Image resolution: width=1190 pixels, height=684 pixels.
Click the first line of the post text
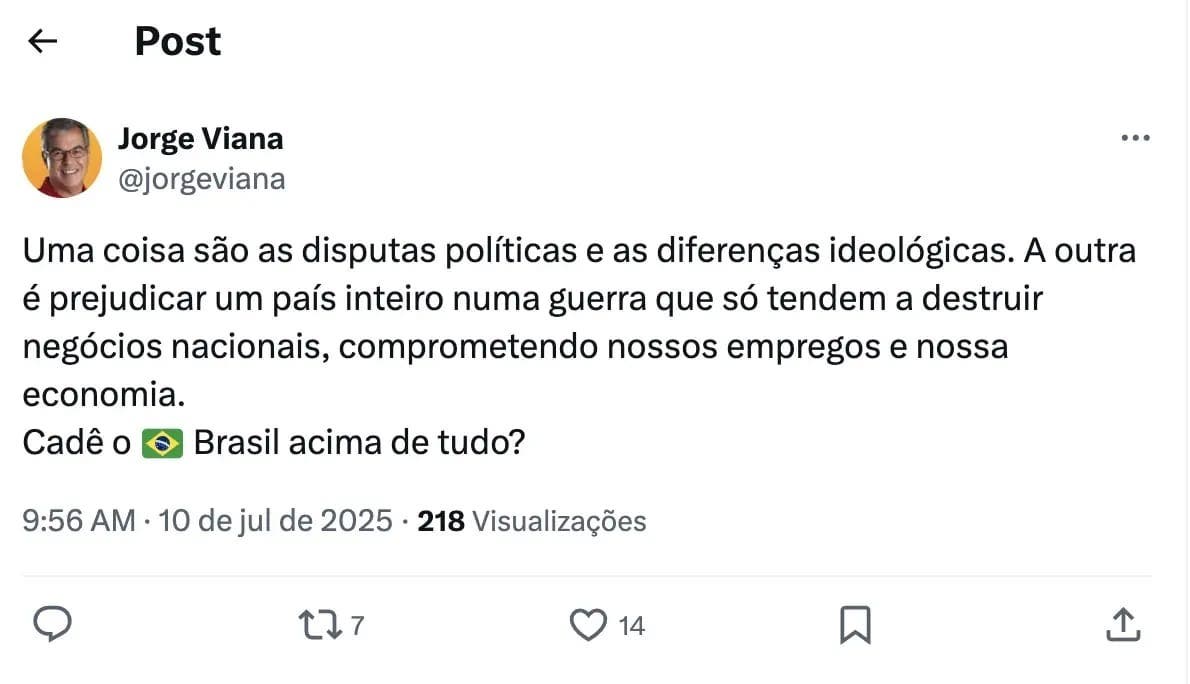pos(579,251)
